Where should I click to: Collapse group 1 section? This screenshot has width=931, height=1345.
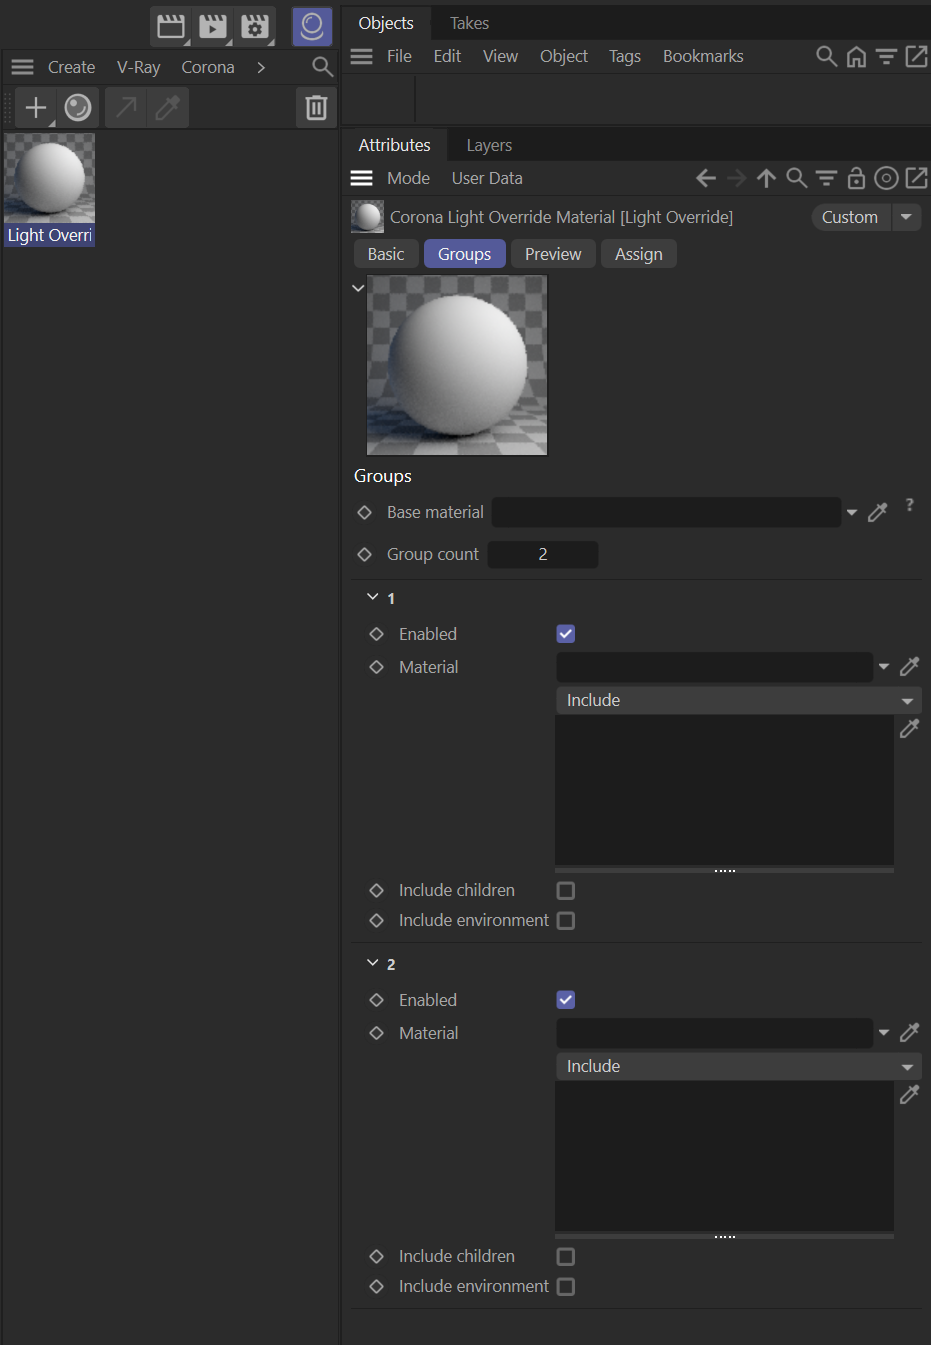coord(373,597)
